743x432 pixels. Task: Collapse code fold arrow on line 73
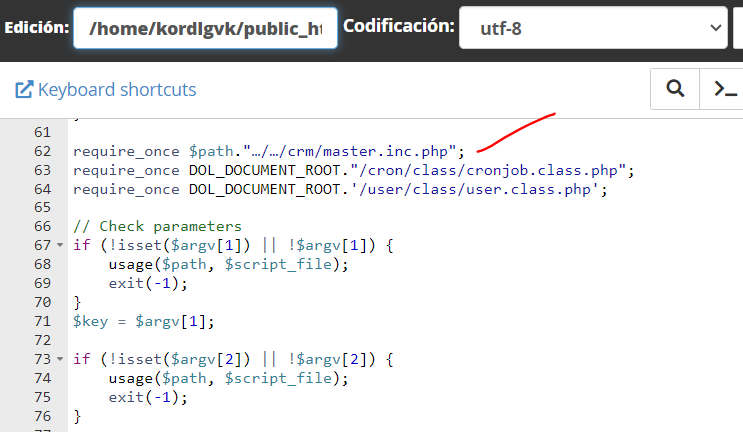(x=60, y=359)
